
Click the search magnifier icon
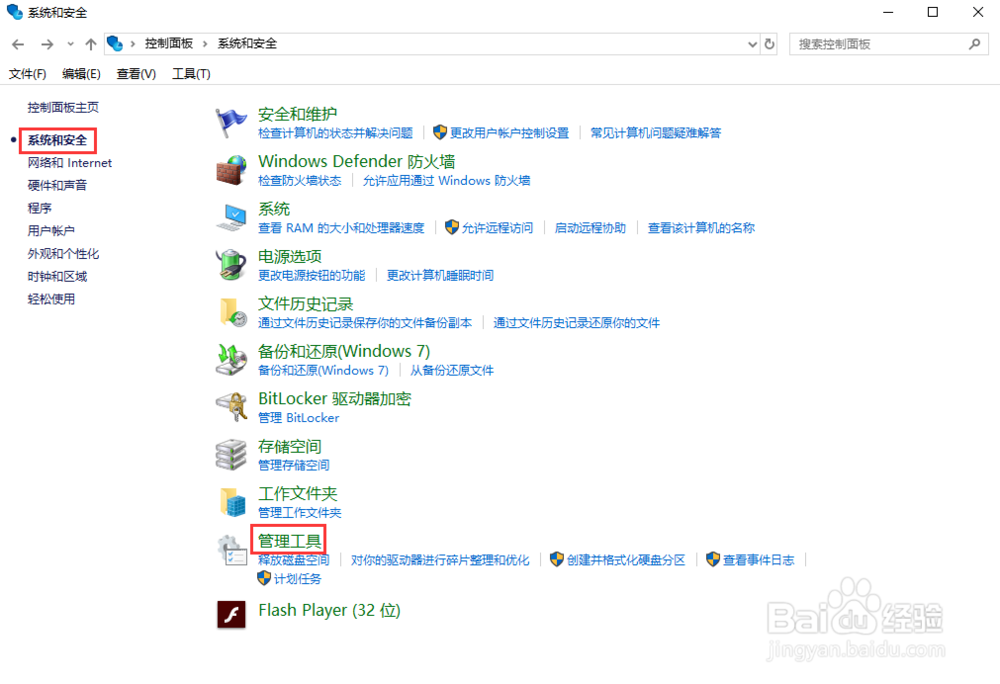tap(974, 44)
